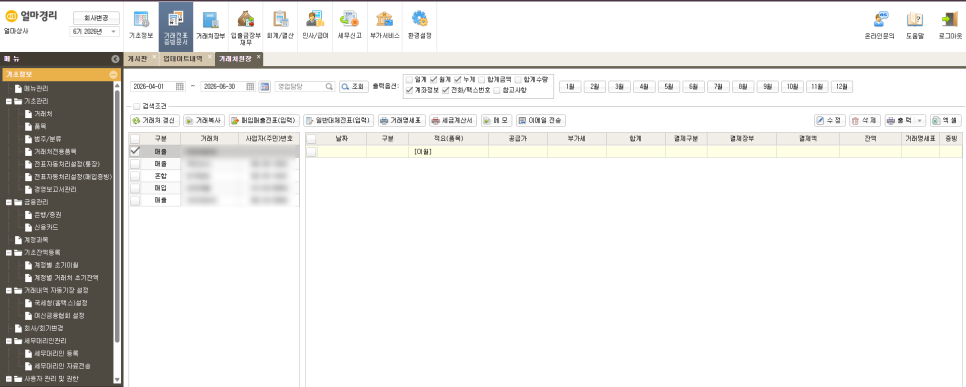Click the 메 모 memo button
Viewport: 966px width, 387px height.
[x=497, y=120]
